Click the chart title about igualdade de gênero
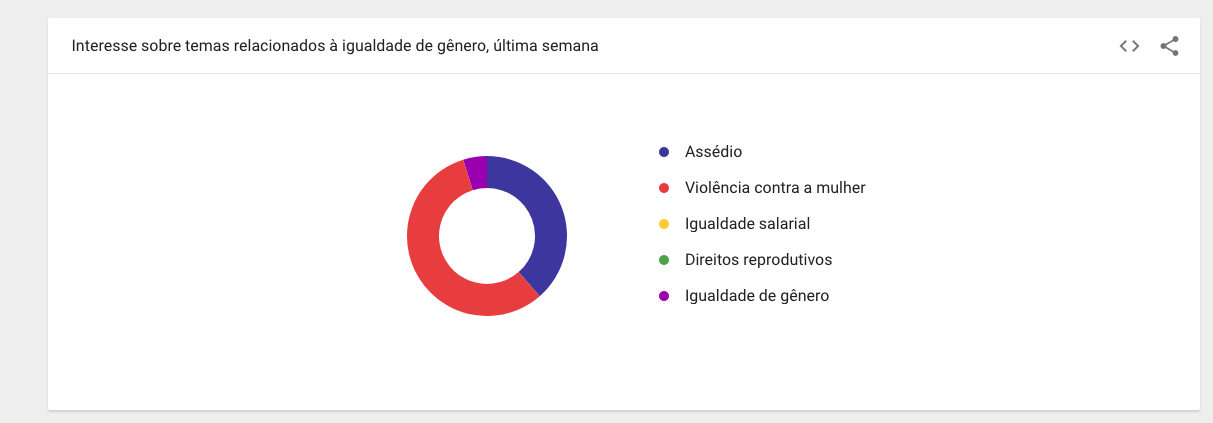This screenshot has height=423, width=1213. tap(335, 46)
